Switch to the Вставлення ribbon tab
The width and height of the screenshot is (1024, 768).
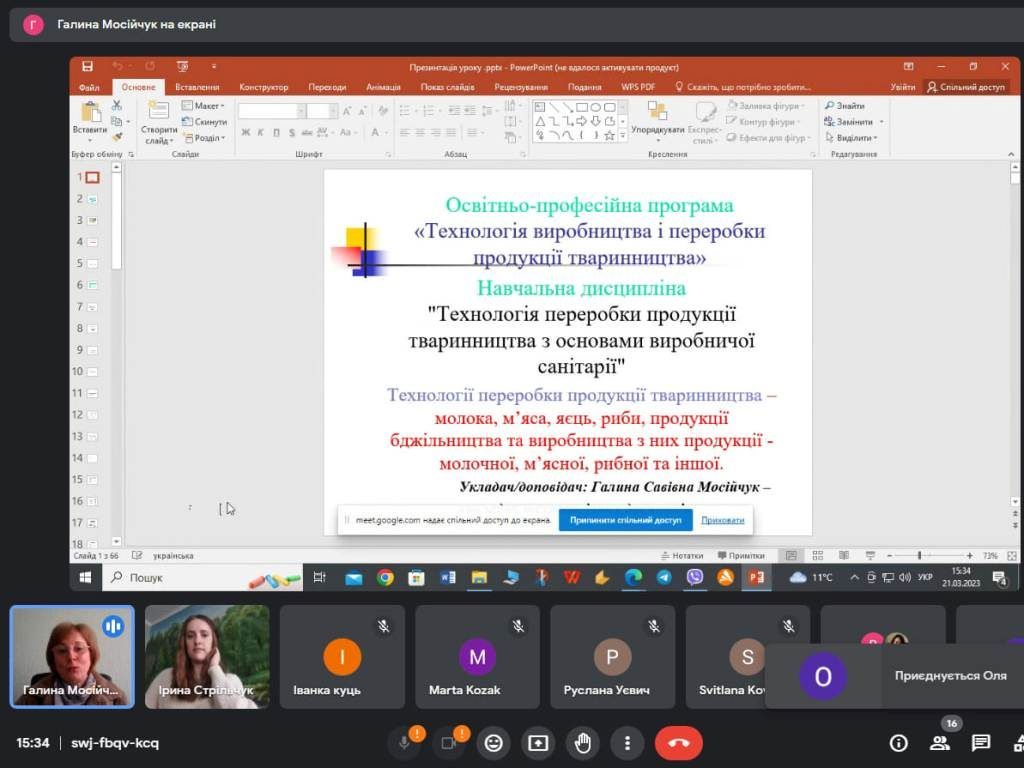click(x=197, y=87)
